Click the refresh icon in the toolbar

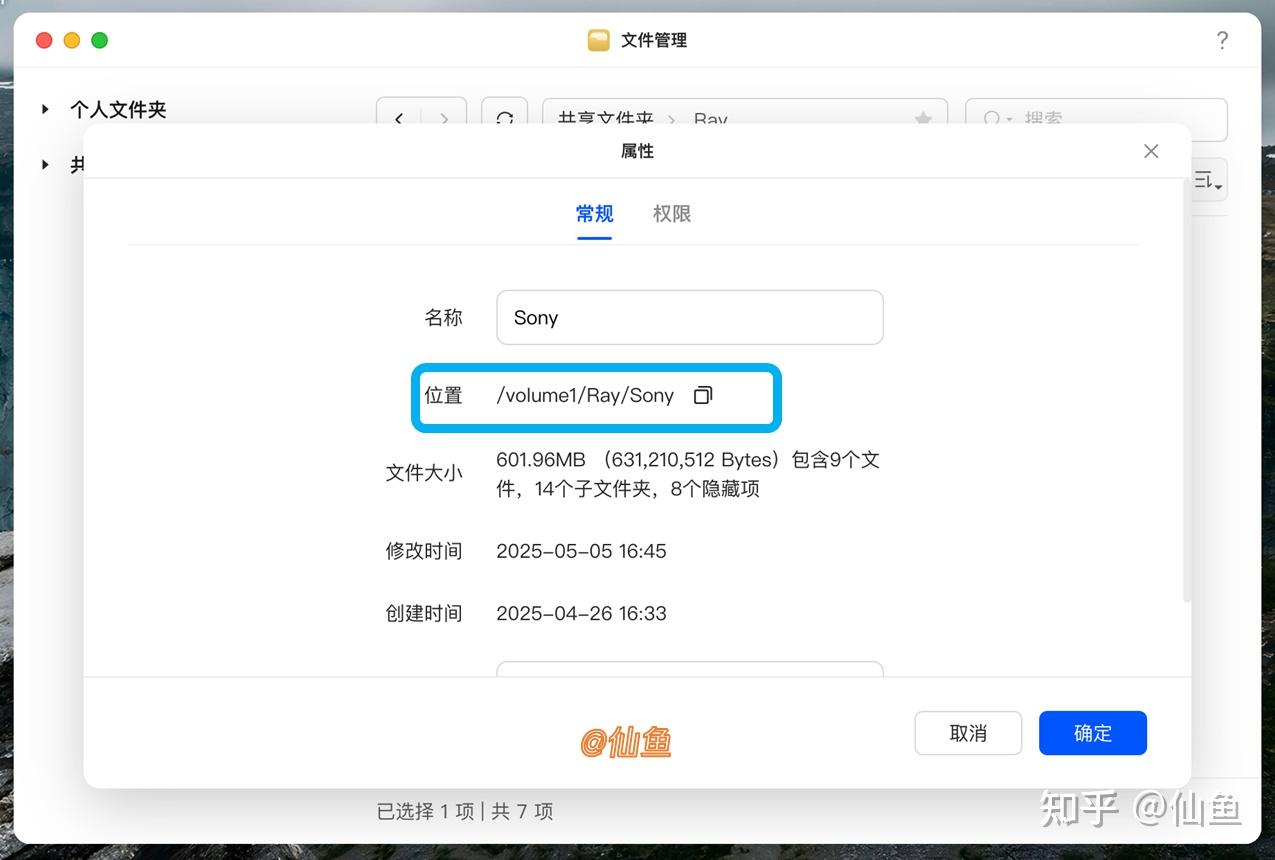(x=504, y=118)
